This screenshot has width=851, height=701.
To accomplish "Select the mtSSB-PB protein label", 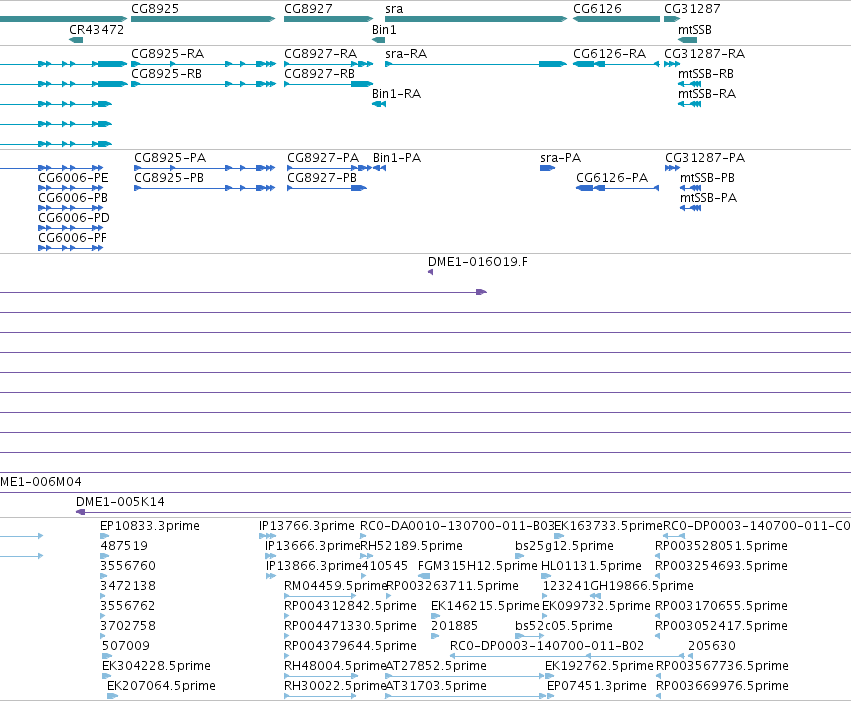I will pyautogui.click(x=707, y=178).
